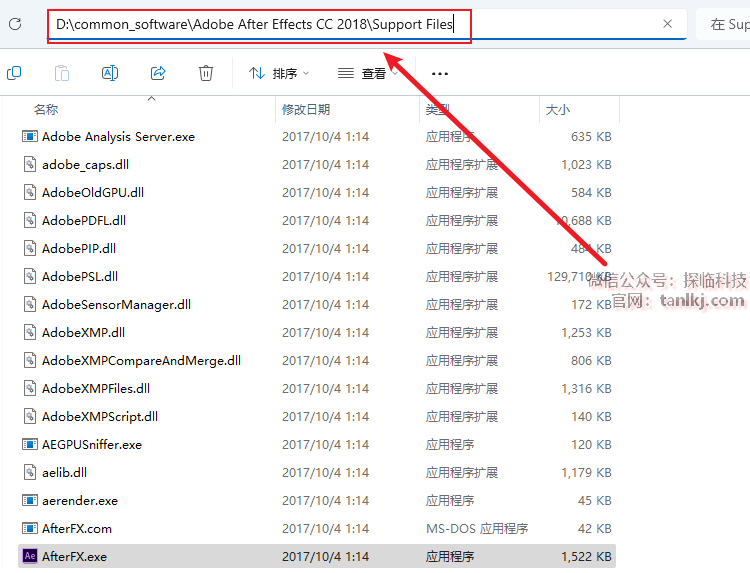
Task: Select the adobe_caps.dll file icon
Action: [x=30, y=165]
